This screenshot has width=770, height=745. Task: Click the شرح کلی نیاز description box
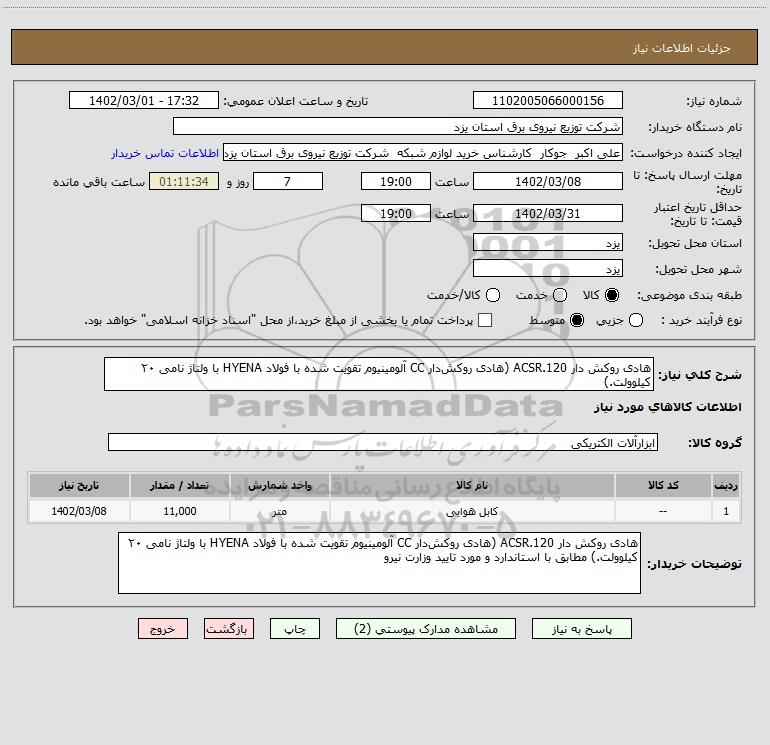[x=379, y=374]
